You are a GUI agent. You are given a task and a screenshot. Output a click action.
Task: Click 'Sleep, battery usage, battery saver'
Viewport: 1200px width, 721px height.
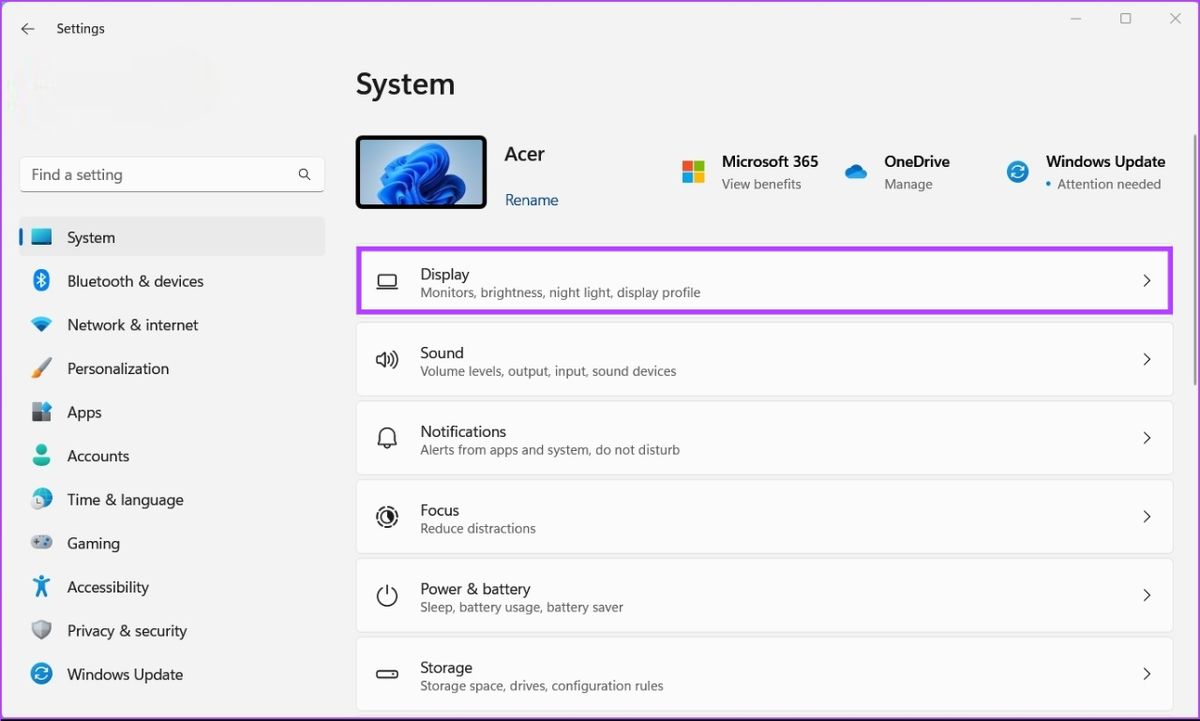pyautogui.click(x=522, y=607)
